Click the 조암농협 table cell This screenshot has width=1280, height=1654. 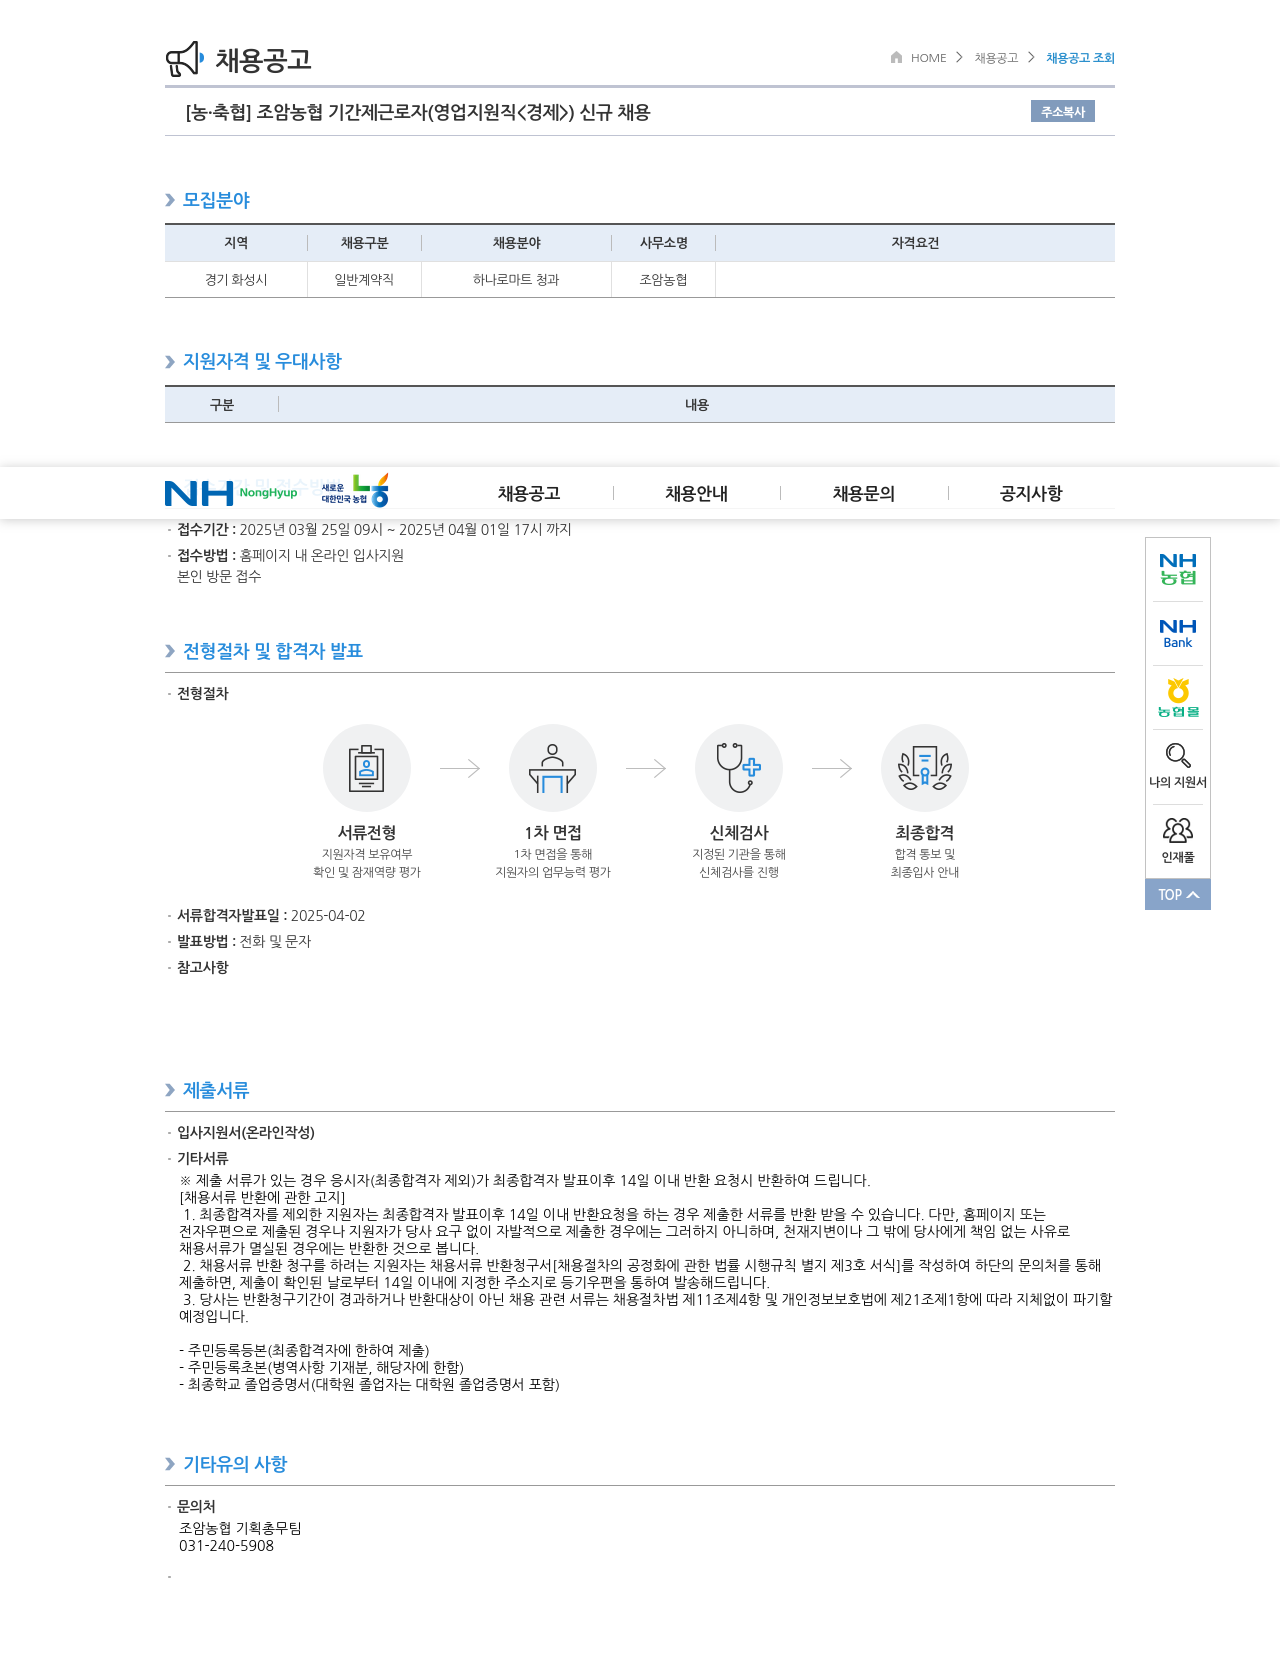tap(663, 280)
